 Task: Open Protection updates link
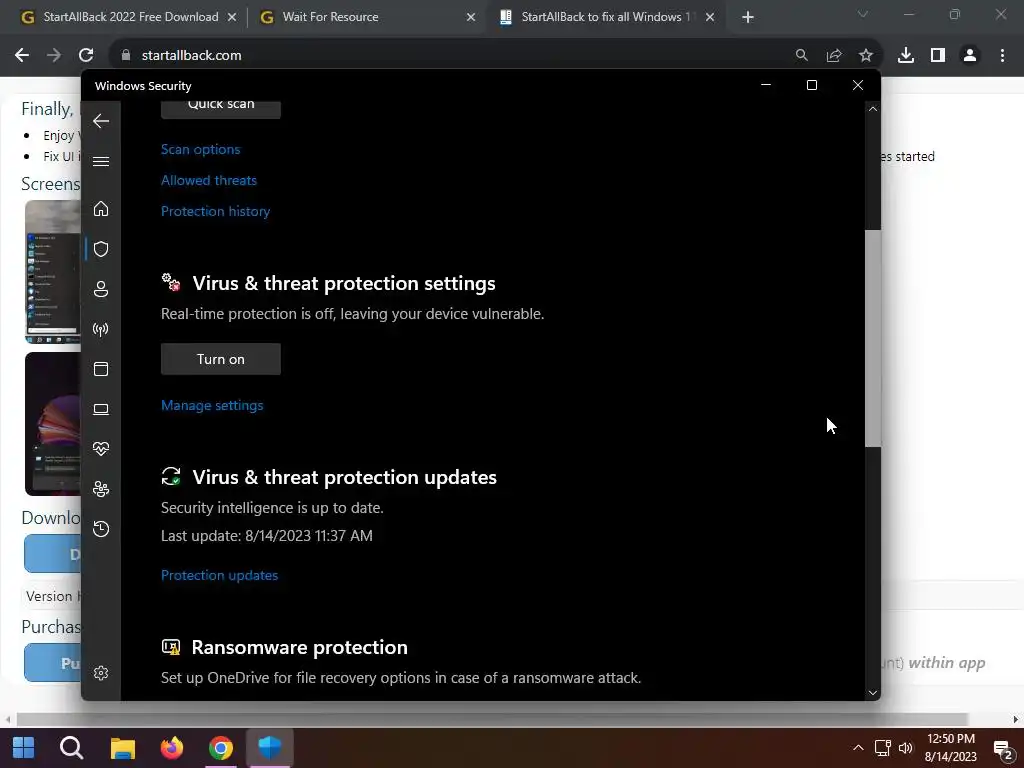pyautogui.click(x=219, y=575)
